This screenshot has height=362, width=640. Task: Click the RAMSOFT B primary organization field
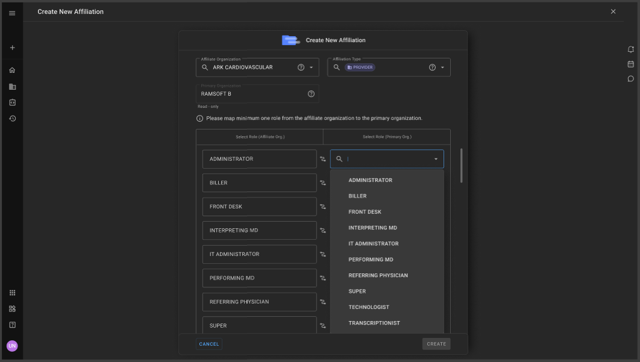[257, 94]
